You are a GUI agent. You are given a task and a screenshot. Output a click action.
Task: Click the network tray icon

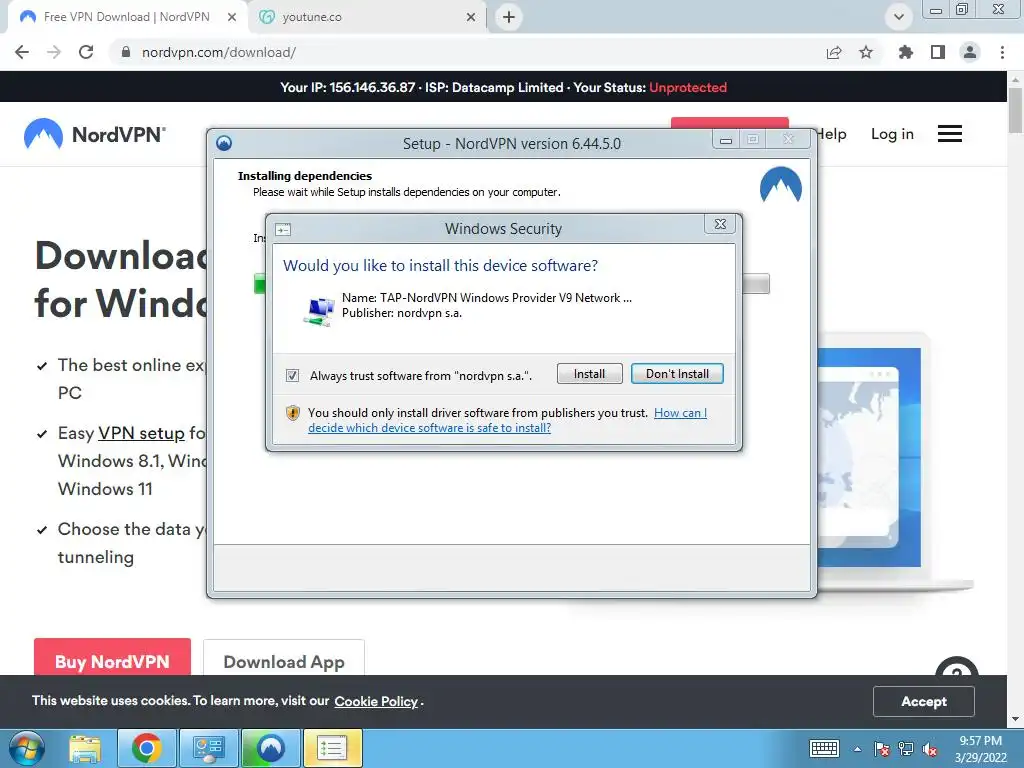click(x=906, y=749)
